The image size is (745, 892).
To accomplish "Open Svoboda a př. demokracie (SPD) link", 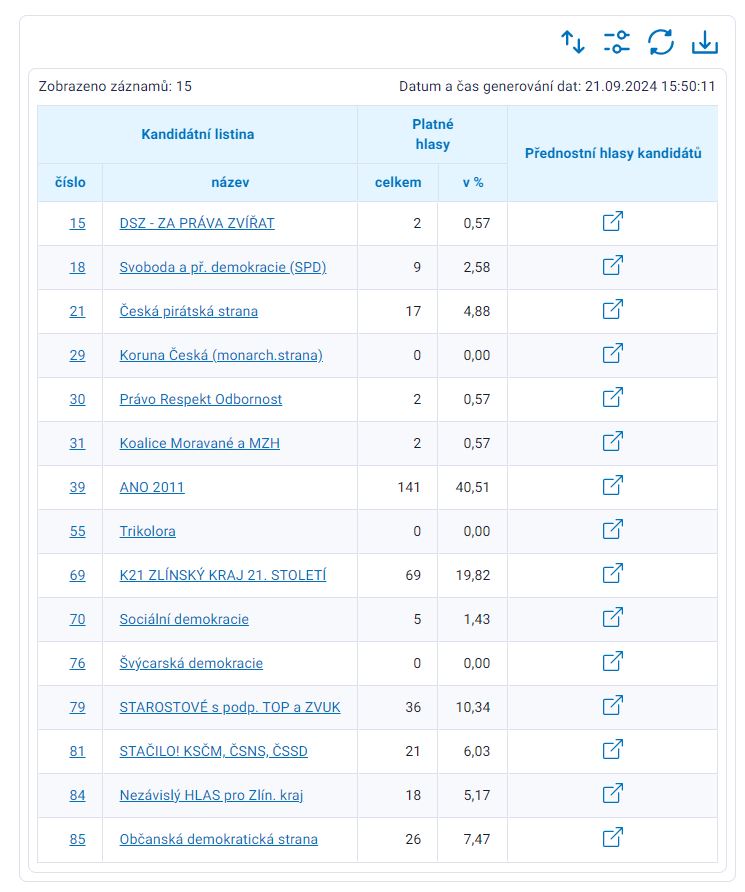I will click(223, 267).
